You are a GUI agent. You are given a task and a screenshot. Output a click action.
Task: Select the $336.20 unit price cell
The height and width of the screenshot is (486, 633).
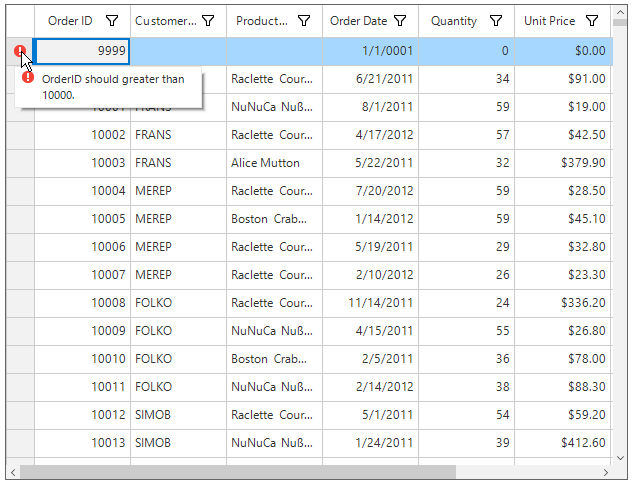pyautogui.click(x=563, y=303)
